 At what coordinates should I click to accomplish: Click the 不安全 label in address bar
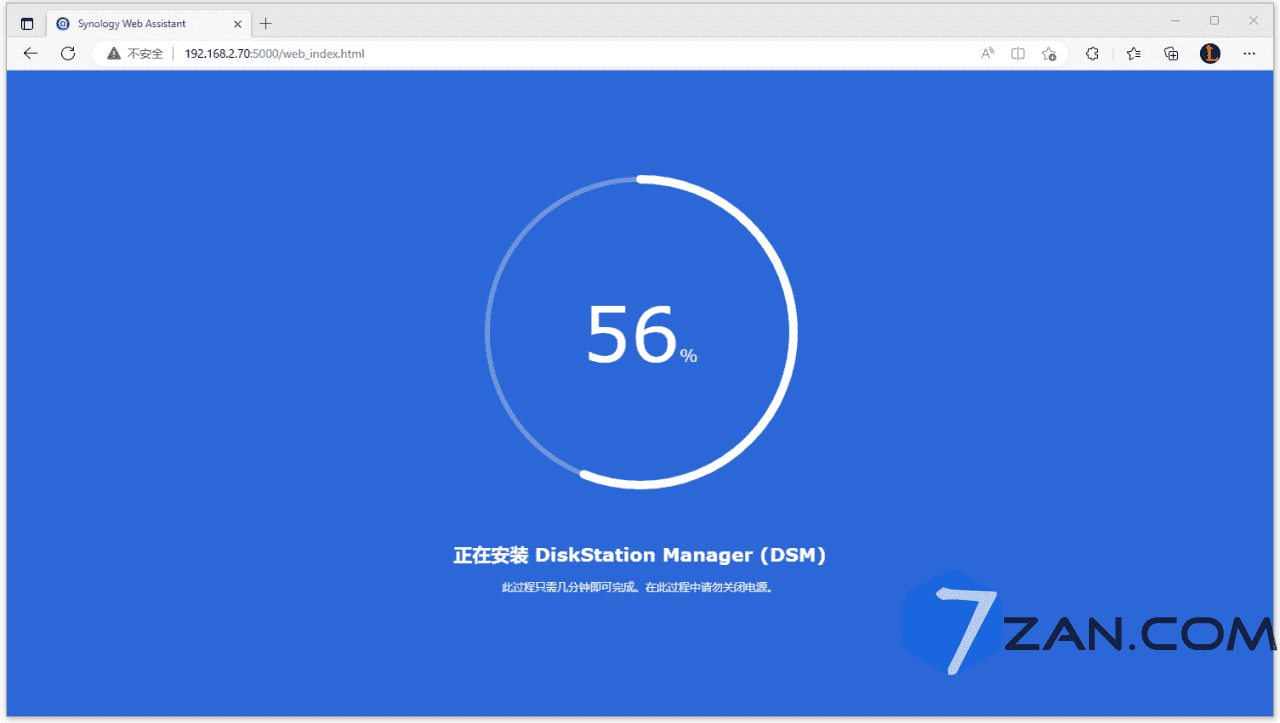145,54
